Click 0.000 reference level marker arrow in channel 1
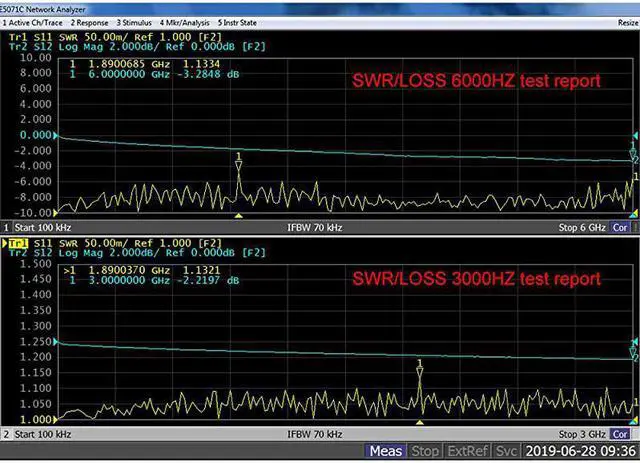This screenshot has width=640, height=463. tap(56, 136)
